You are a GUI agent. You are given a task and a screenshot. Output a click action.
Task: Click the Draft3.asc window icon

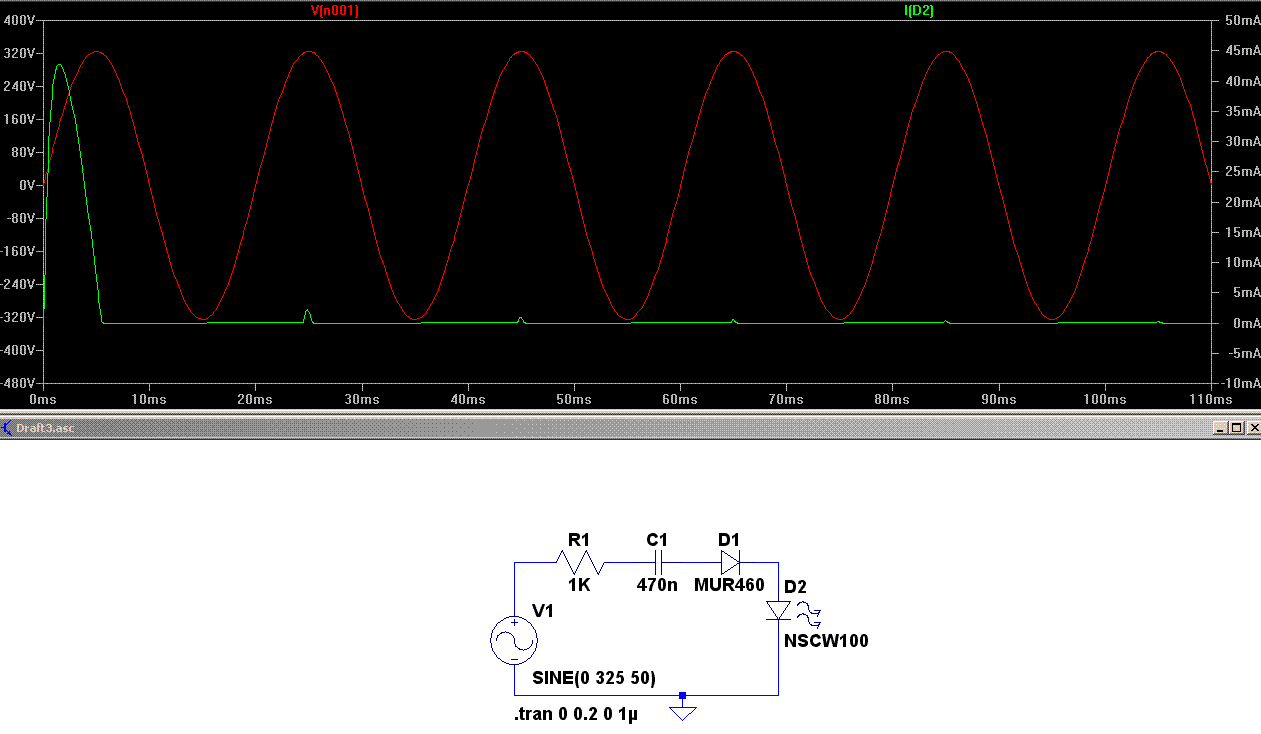coord(8,428)
